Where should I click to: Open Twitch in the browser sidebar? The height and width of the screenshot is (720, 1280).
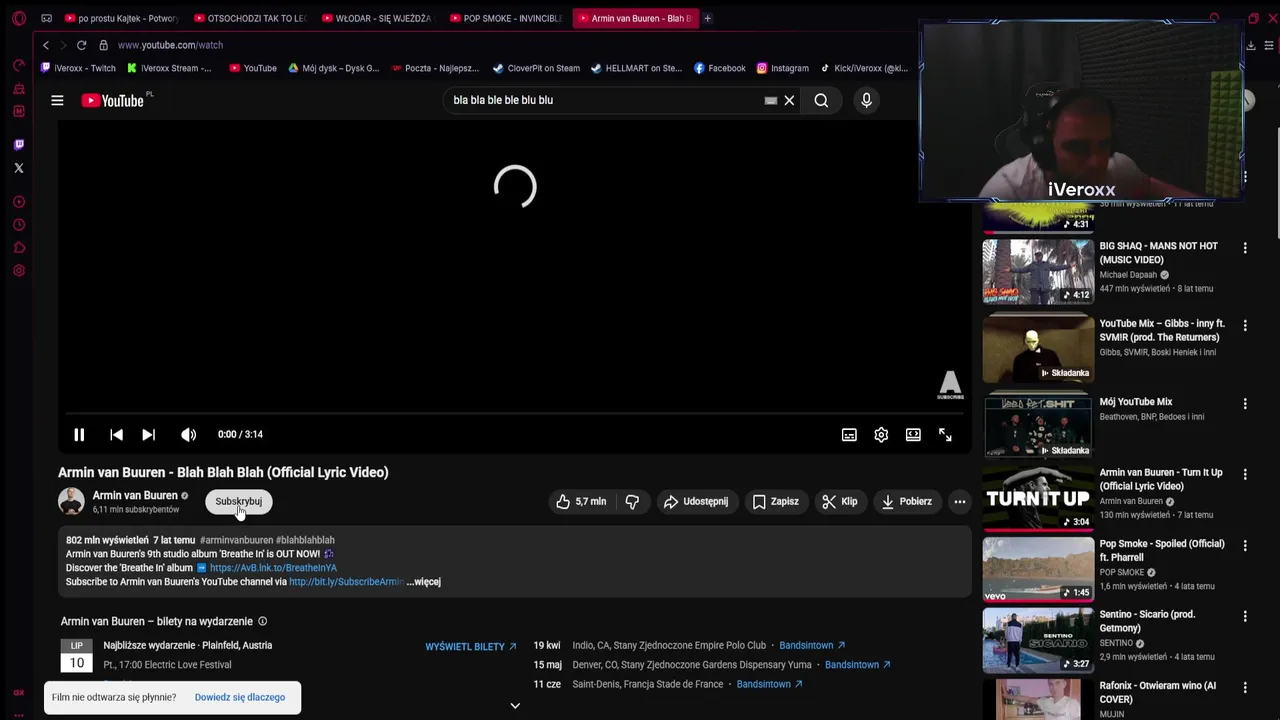coord(18,144)
